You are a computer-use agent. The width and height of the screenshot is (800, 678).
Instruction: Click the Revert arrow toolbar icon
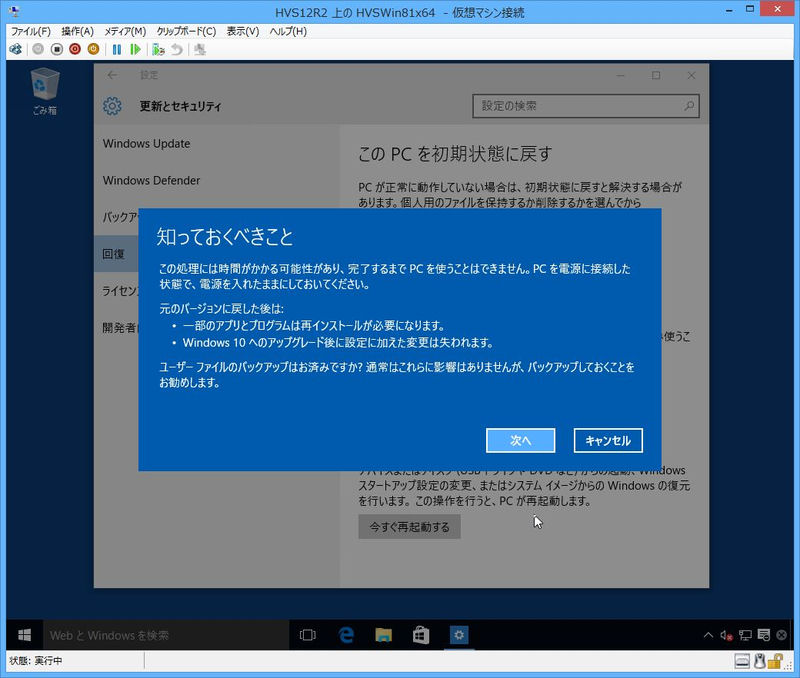(177, 49)
